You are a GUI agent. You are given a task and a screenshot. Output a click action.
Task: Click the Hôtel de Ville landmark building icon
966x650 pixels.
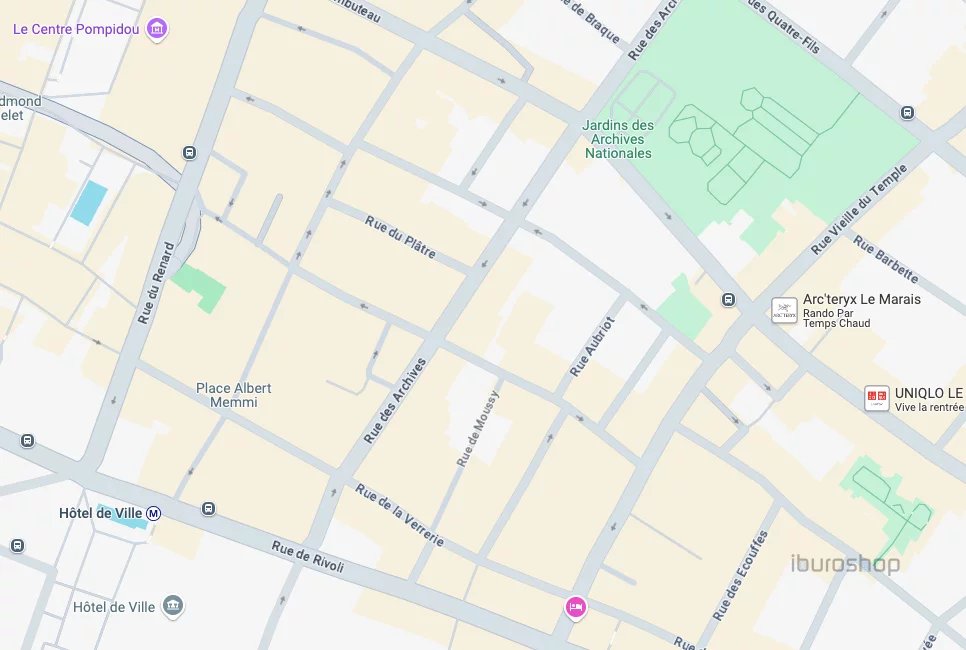[172, 606]
